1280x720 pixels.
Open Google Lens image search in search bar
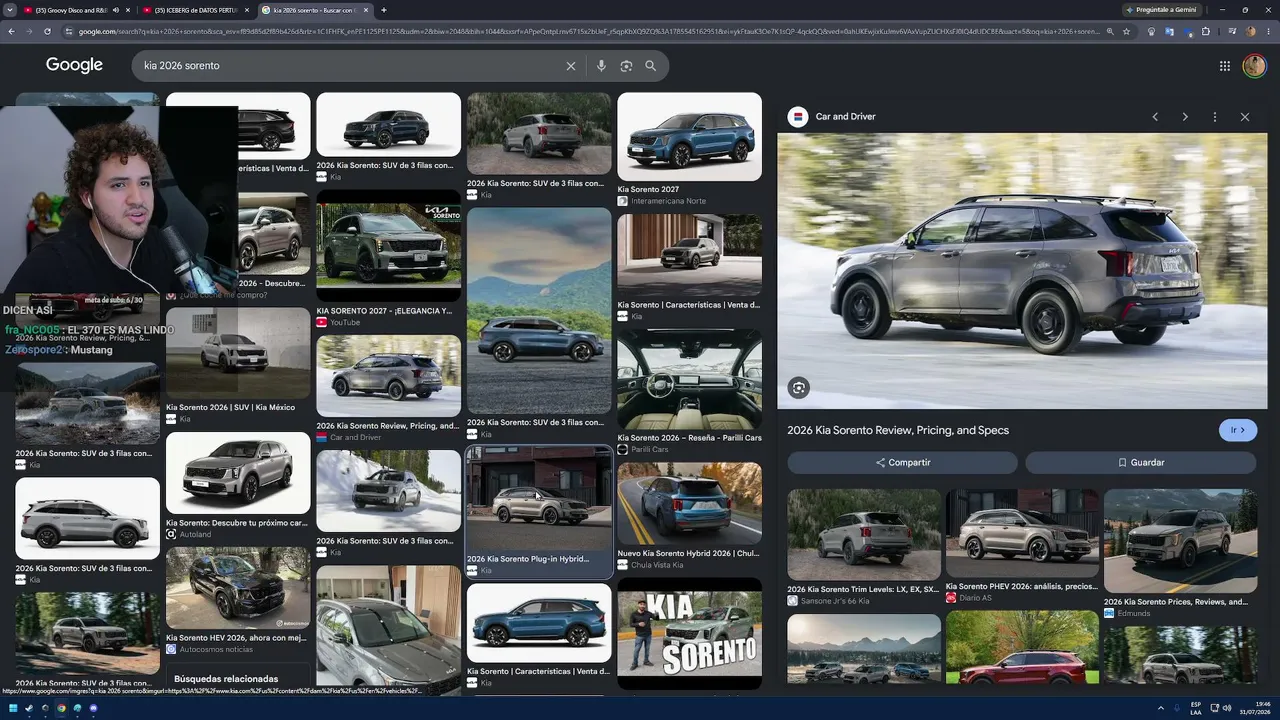coord(626,66)
